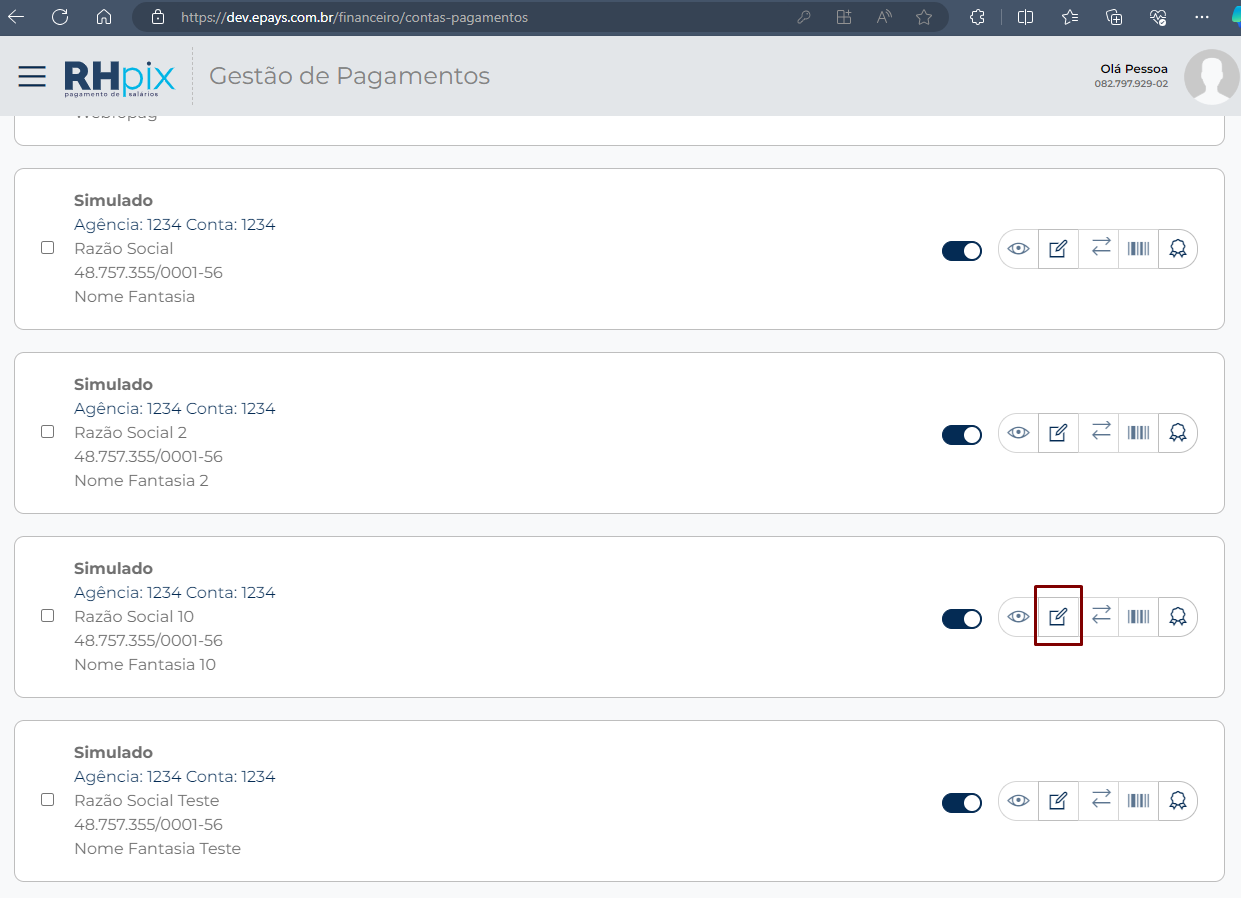The width and height of the screenshot is (1241, 898).
Task: Click the Nome Fantasia Teste text
Action: (157, 848)
